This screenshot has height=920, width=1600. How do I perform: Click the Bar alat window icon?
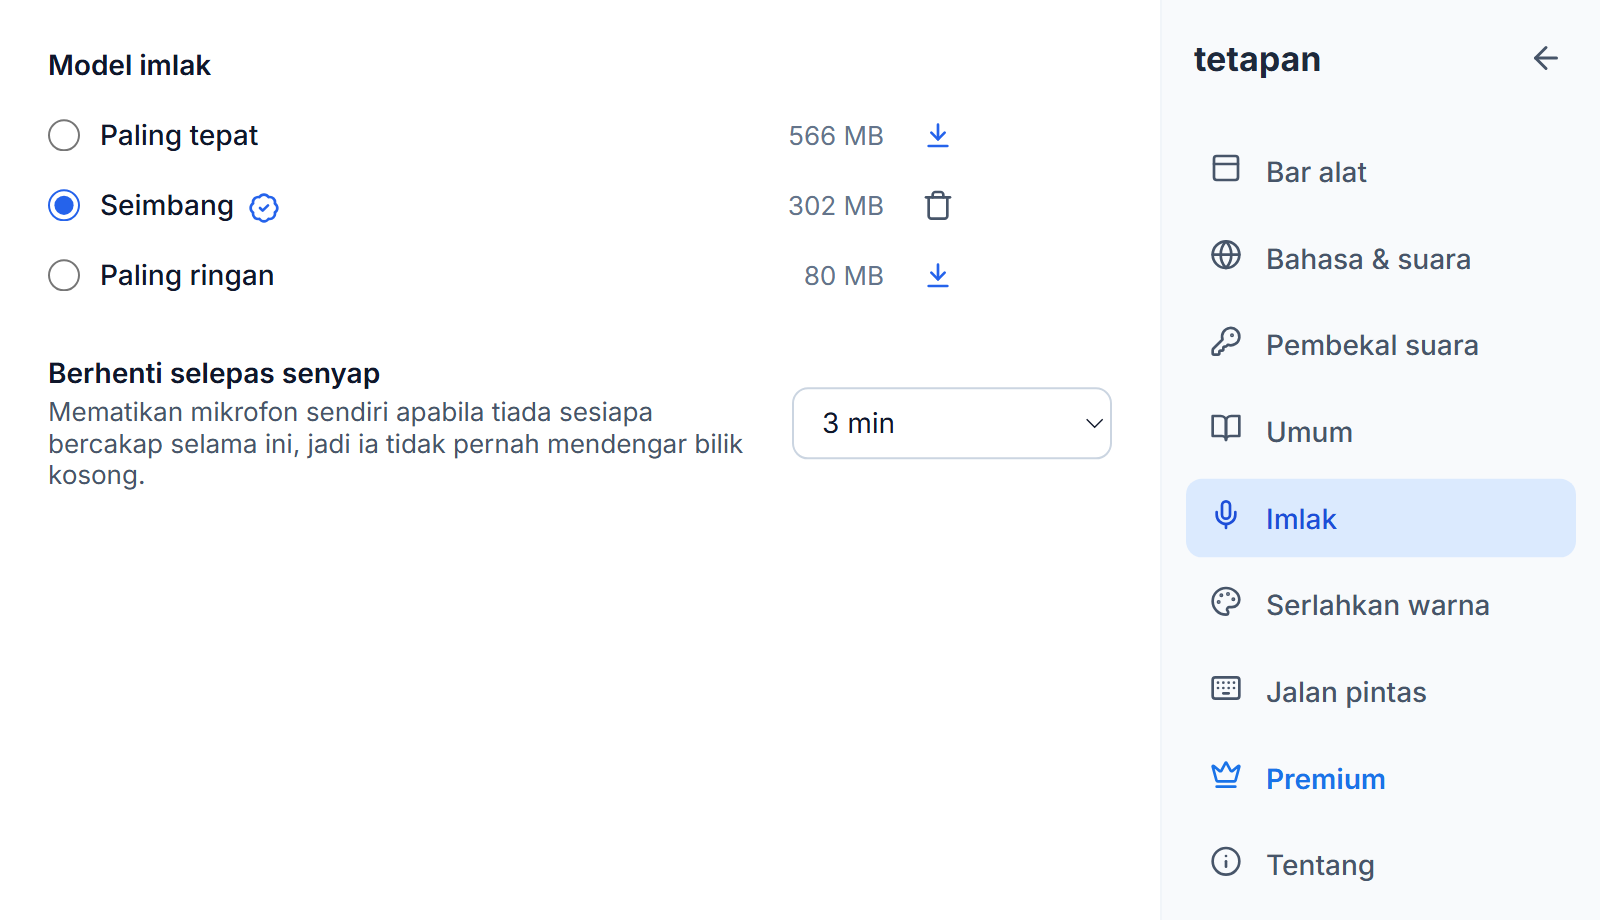point(1225,168)
